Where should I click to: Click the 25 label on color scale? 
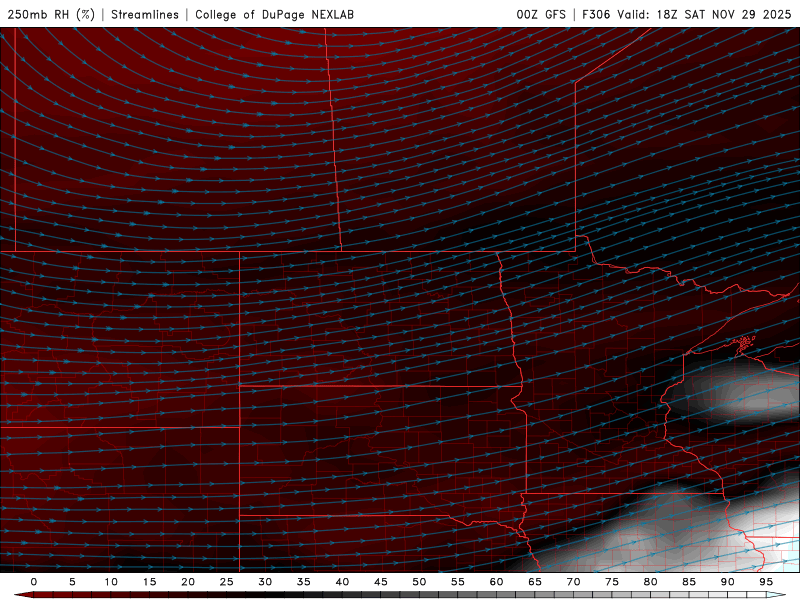pyautogui.click(x=227, y=582)
